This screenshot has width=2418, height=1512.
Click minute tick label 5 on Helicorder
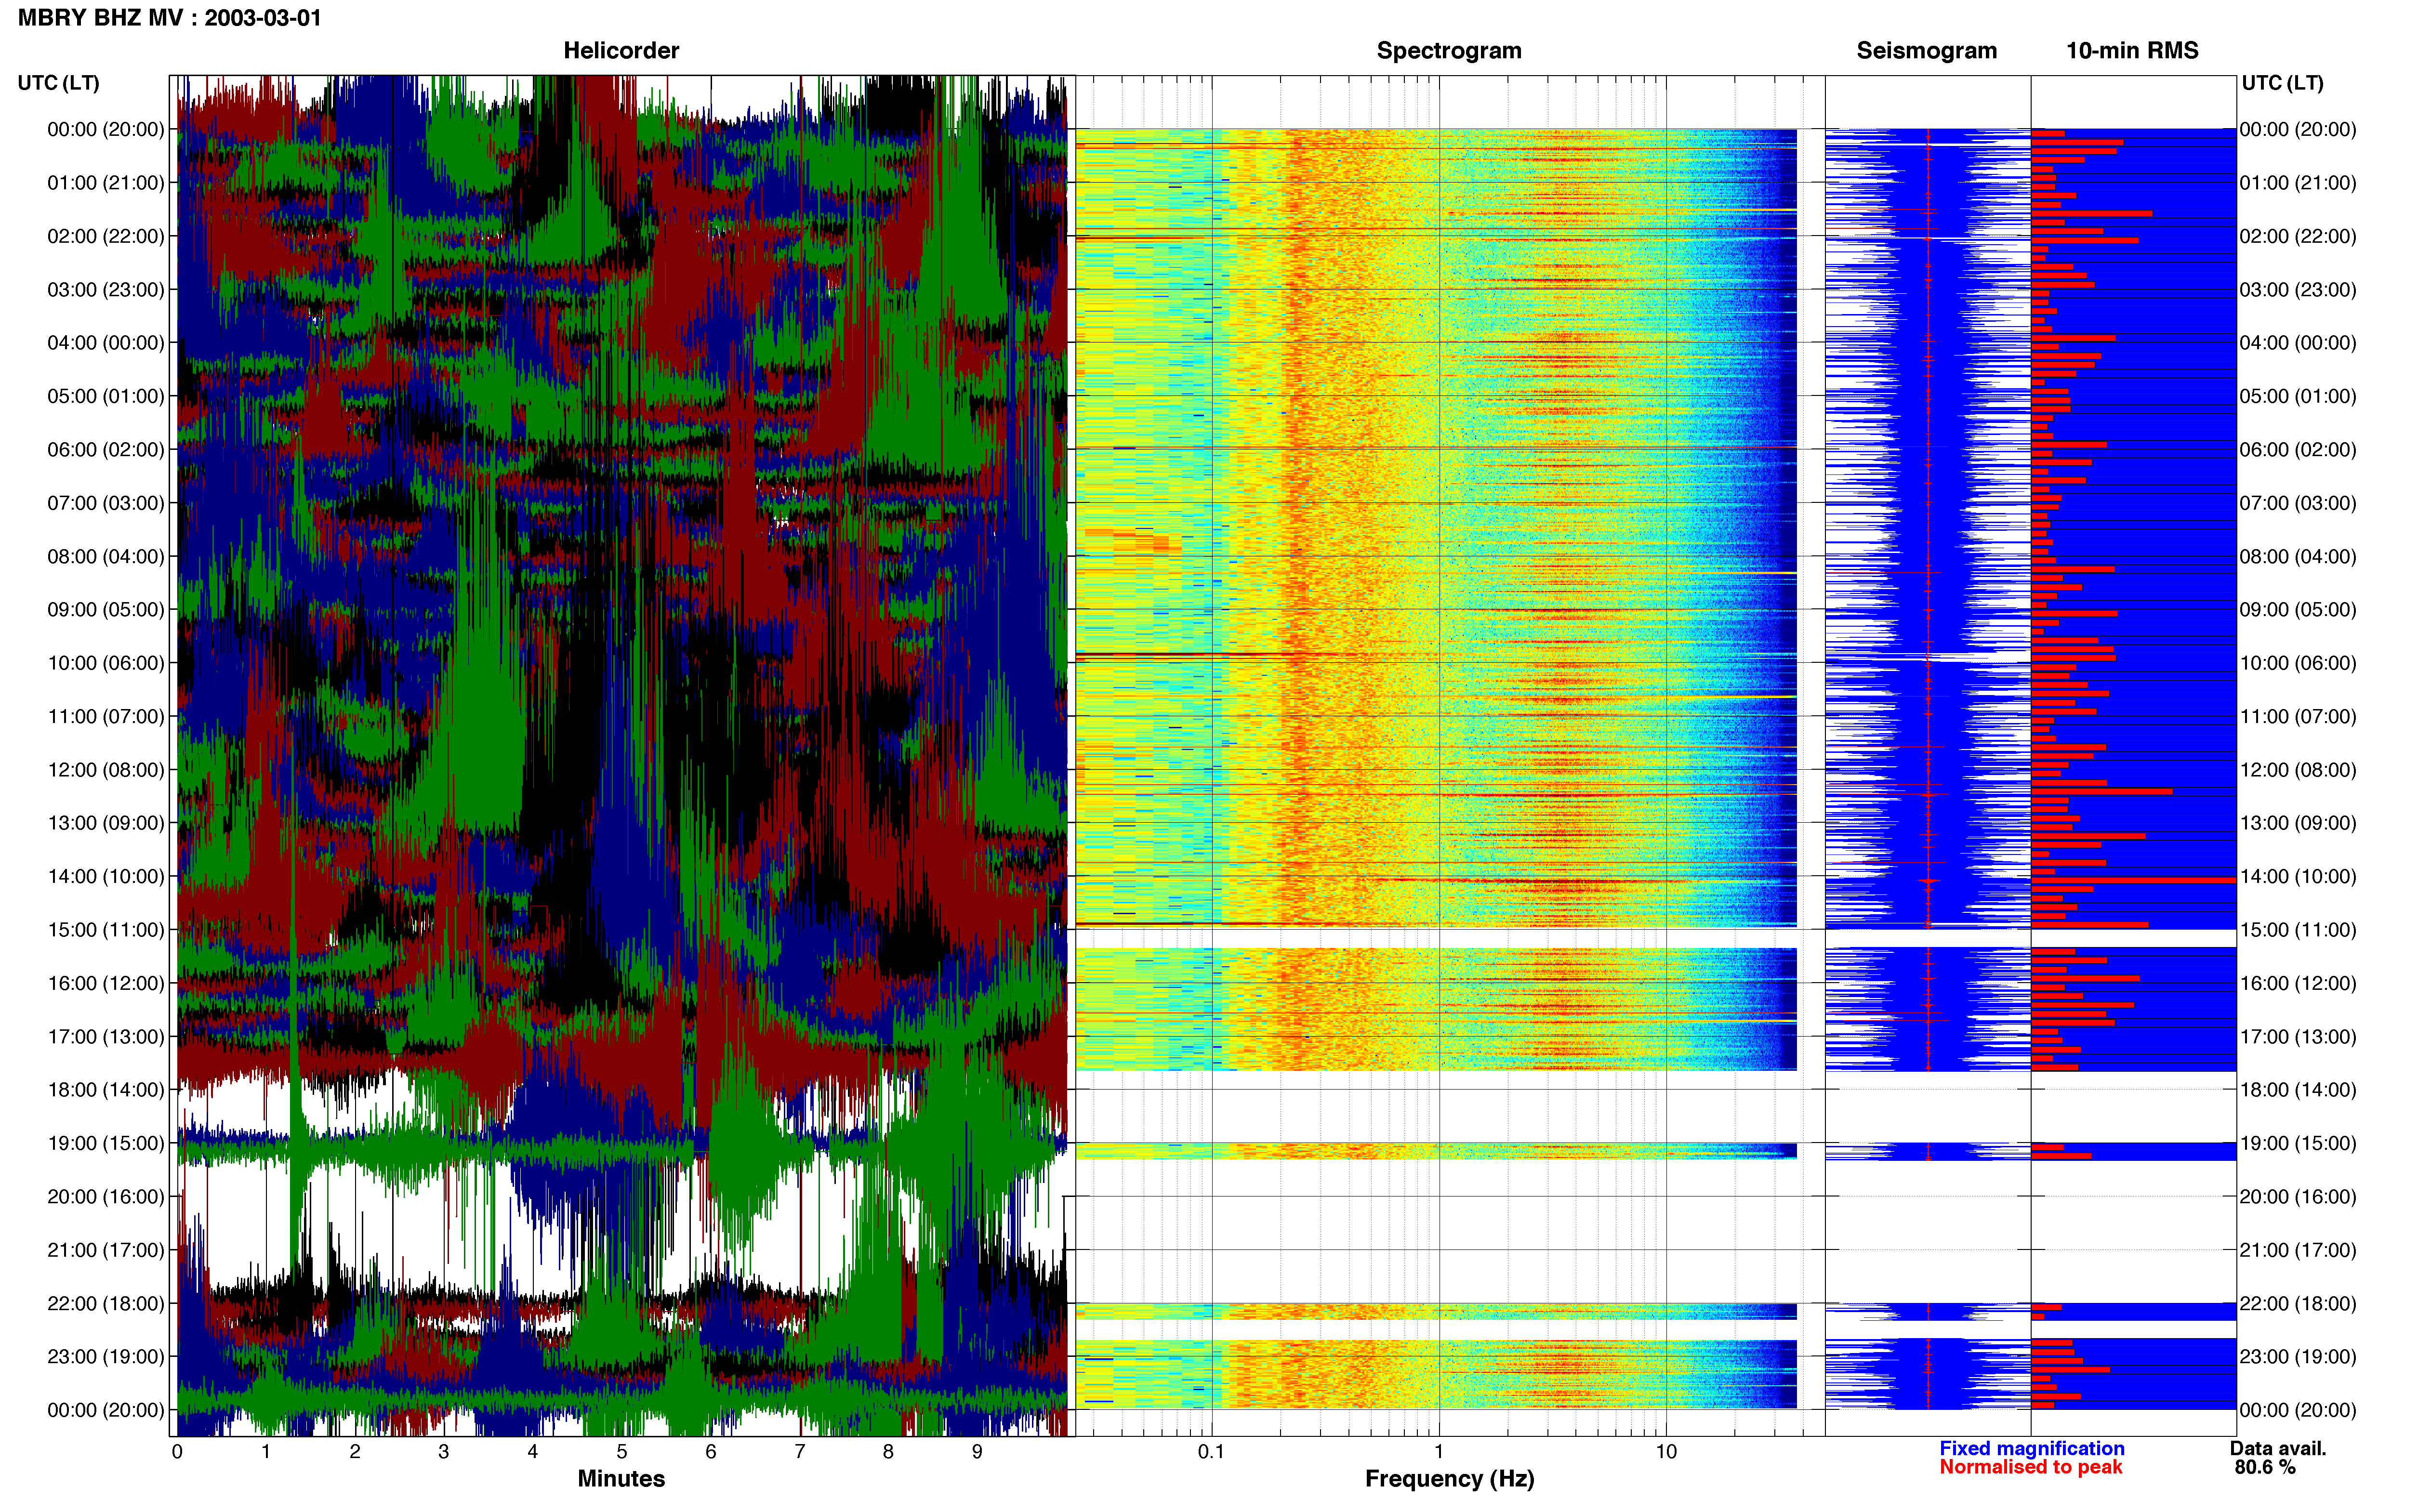pos(622,1451)
